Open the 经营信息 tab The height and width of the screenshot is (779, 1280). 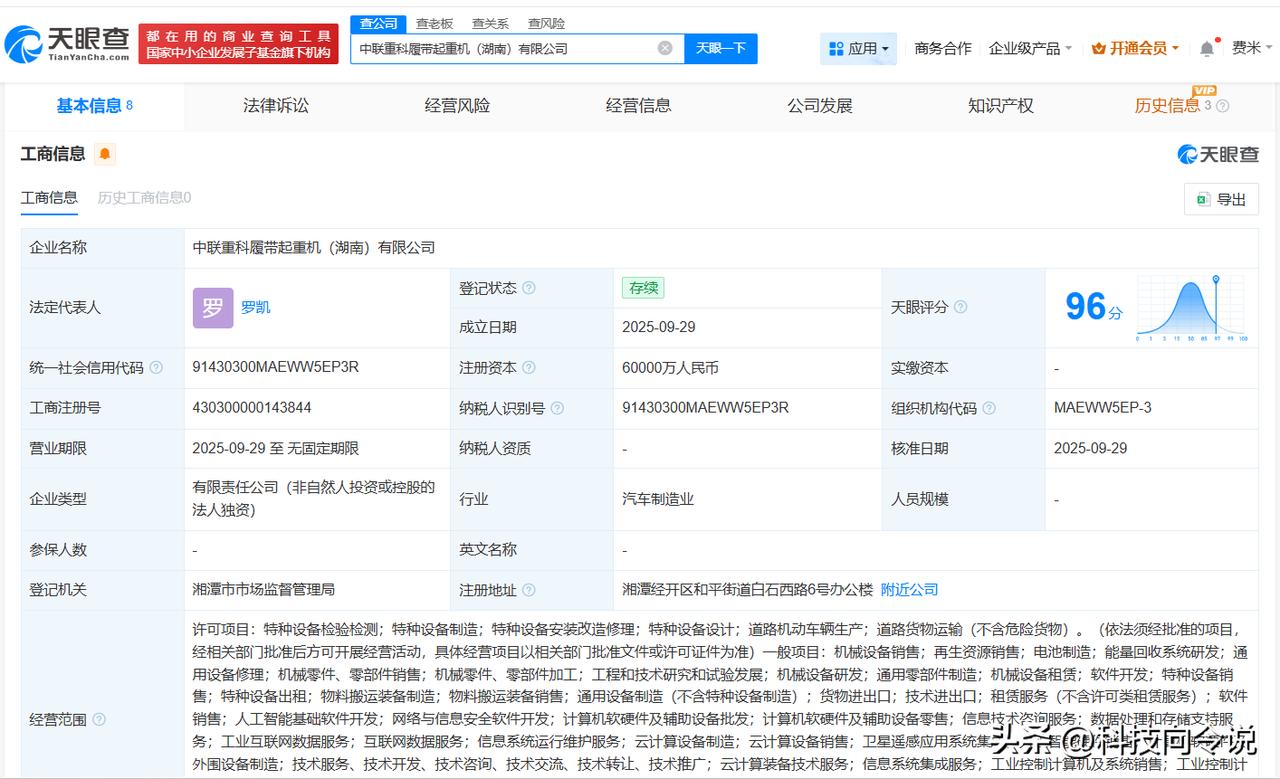[x=638, y=106]
